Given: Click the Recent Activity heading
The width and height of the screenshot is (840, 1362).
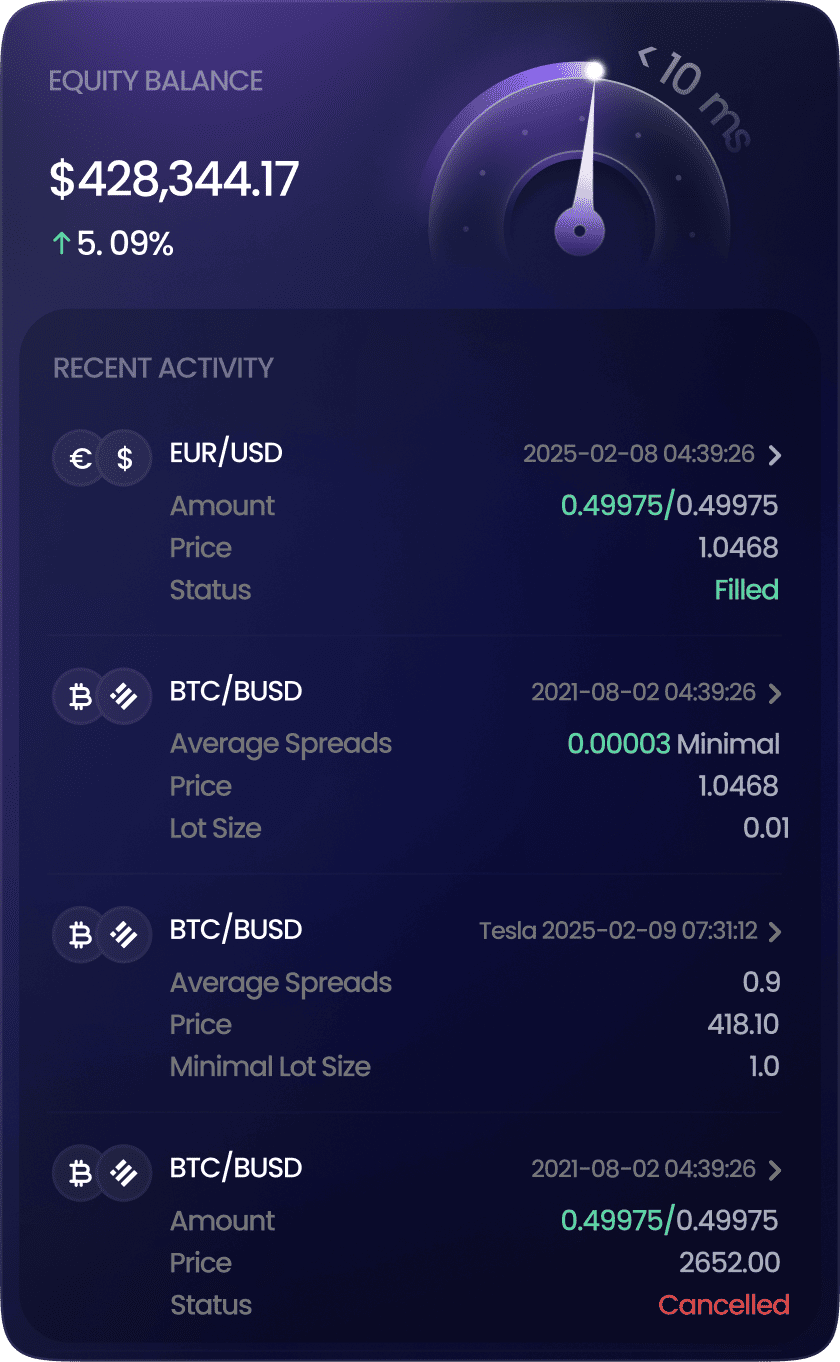Looking at the screenshot, I should [x=163, y=368].
